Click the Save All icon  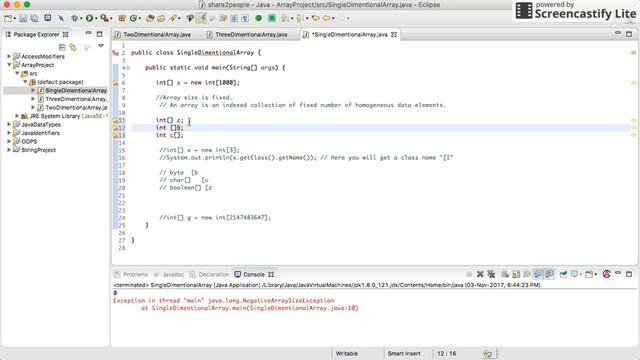point(35,18)
